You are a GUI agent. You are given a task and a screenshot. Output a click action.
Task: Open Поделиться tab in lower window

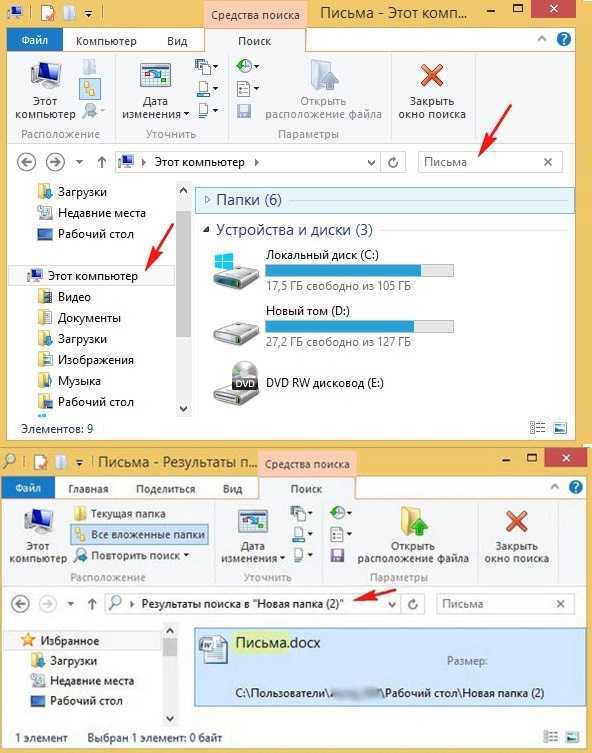(166, 489)
